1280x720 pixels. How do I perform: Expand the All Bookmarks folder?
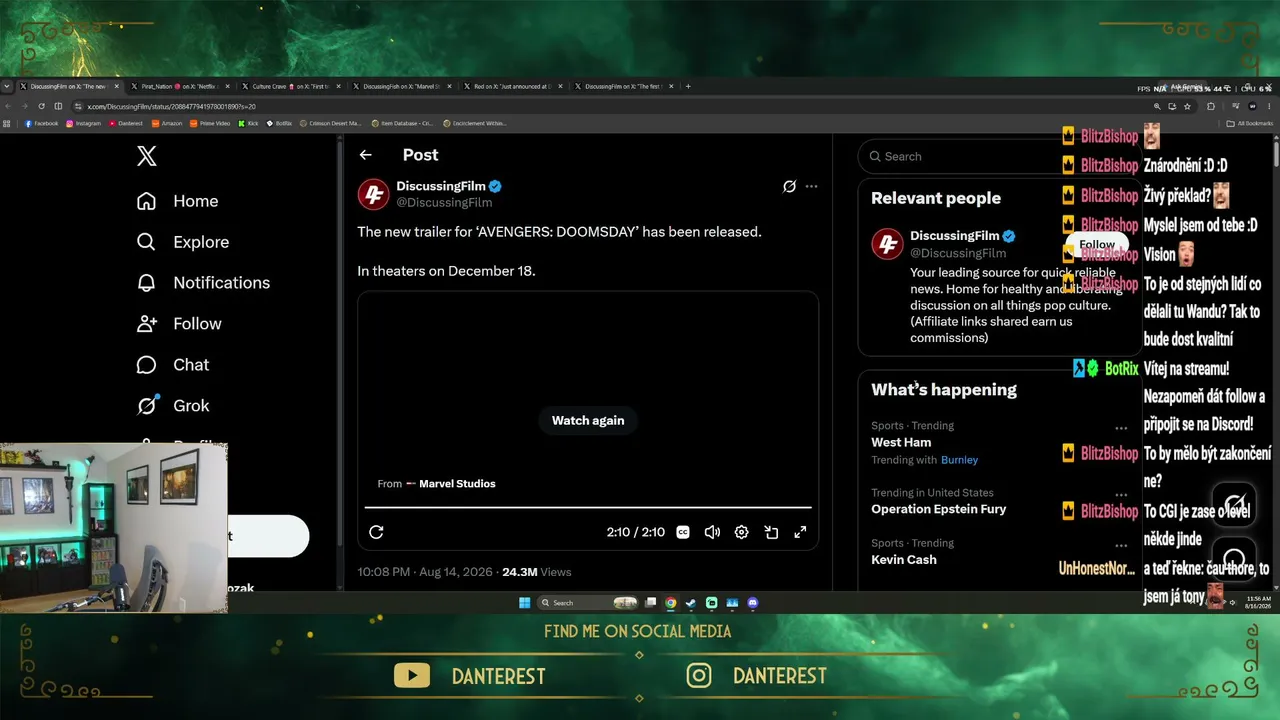pos(1250,123)
